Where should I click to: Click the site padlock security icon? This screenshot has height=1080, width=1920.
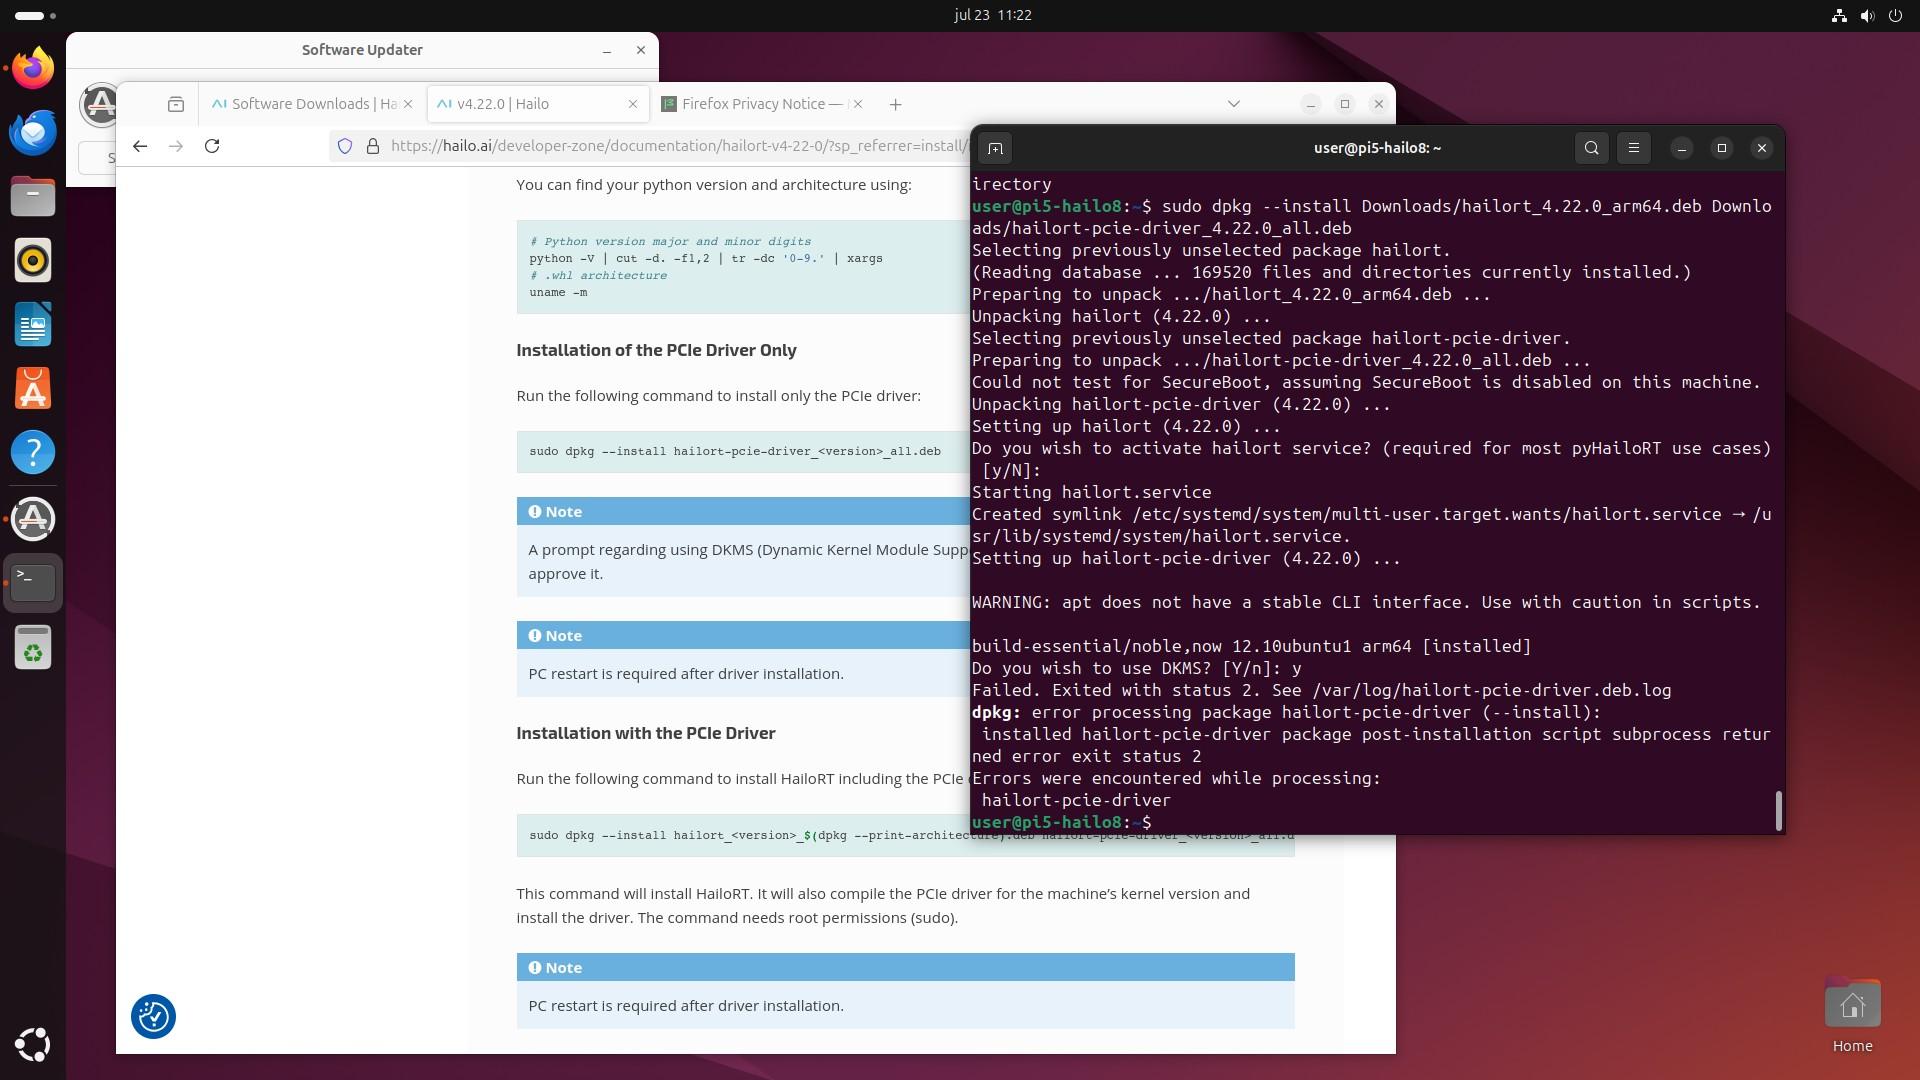click(373, 146)
